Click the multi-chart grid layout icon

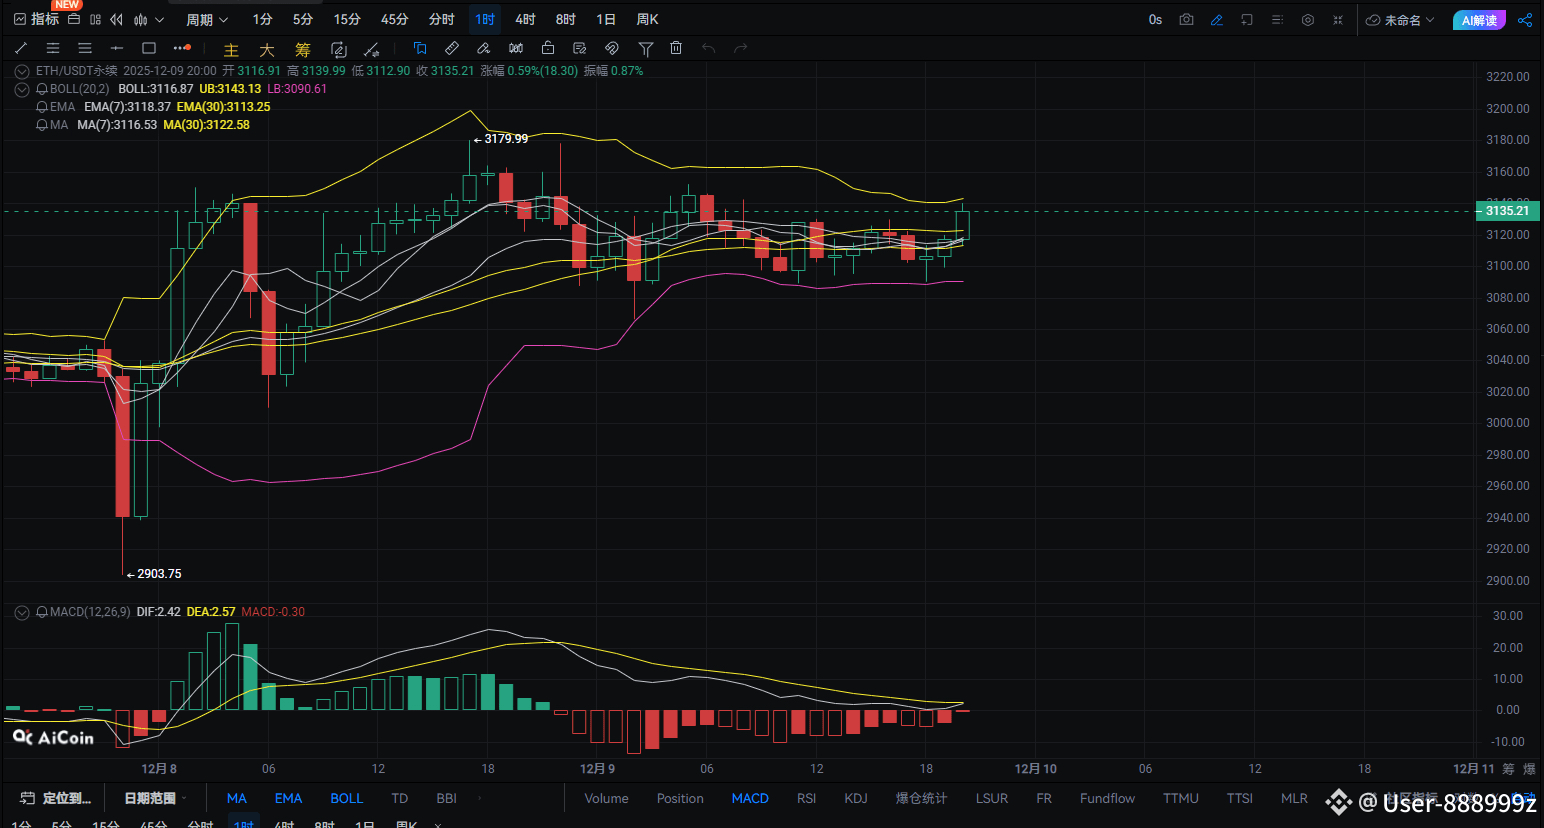tap(96, 19)
